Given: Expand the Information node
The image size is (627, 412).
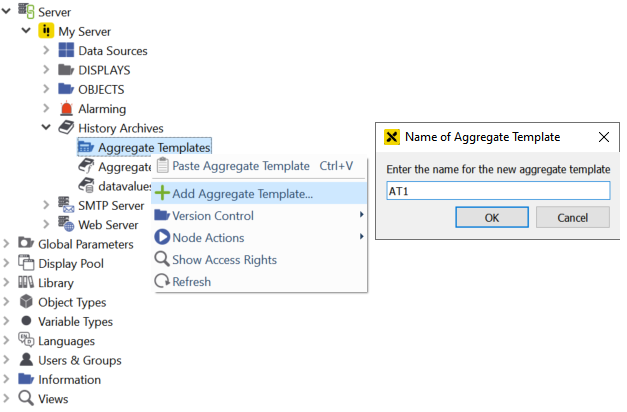Looking at the screenshot, I should pyautogui.click(x=6, y=379).
